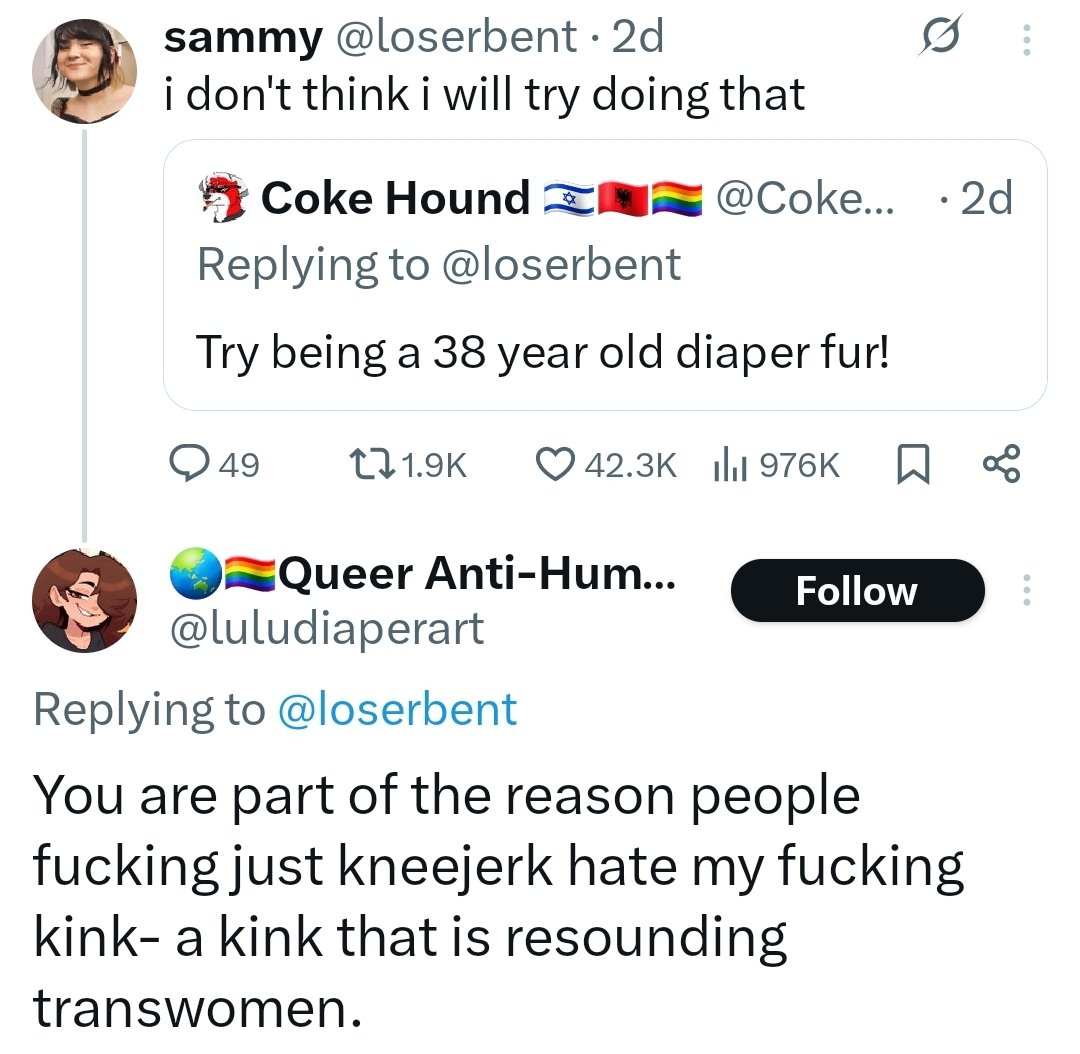
Task: View analytics via the 976K bar icon
Action: (777, 464)
